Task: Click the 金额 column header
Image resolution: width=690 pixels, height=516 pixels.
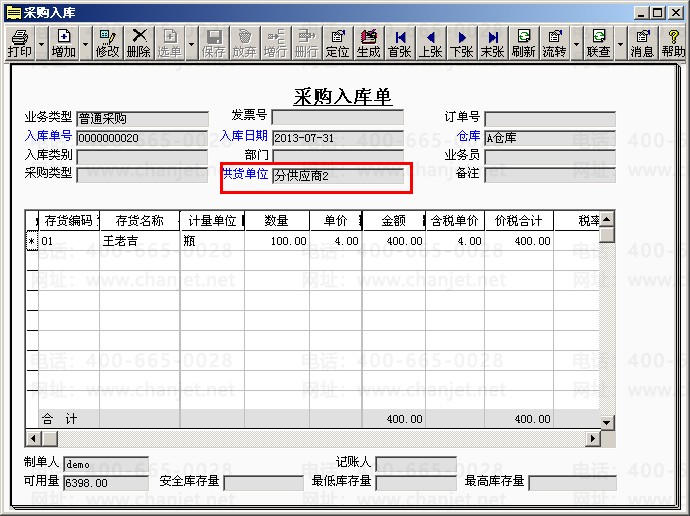Action: pos(393,220)
